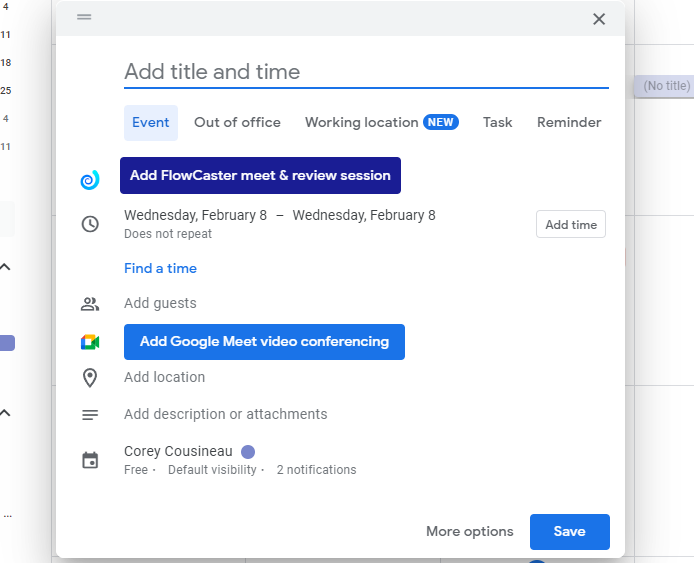Grab the drag handle icon at dialog top

84,17
